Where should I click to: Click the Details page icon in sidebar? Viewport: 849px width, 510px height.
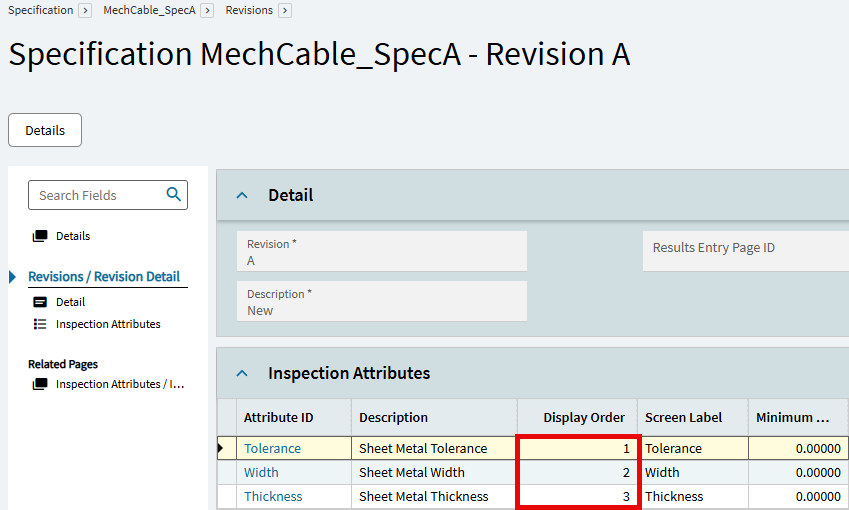(40, 237)
